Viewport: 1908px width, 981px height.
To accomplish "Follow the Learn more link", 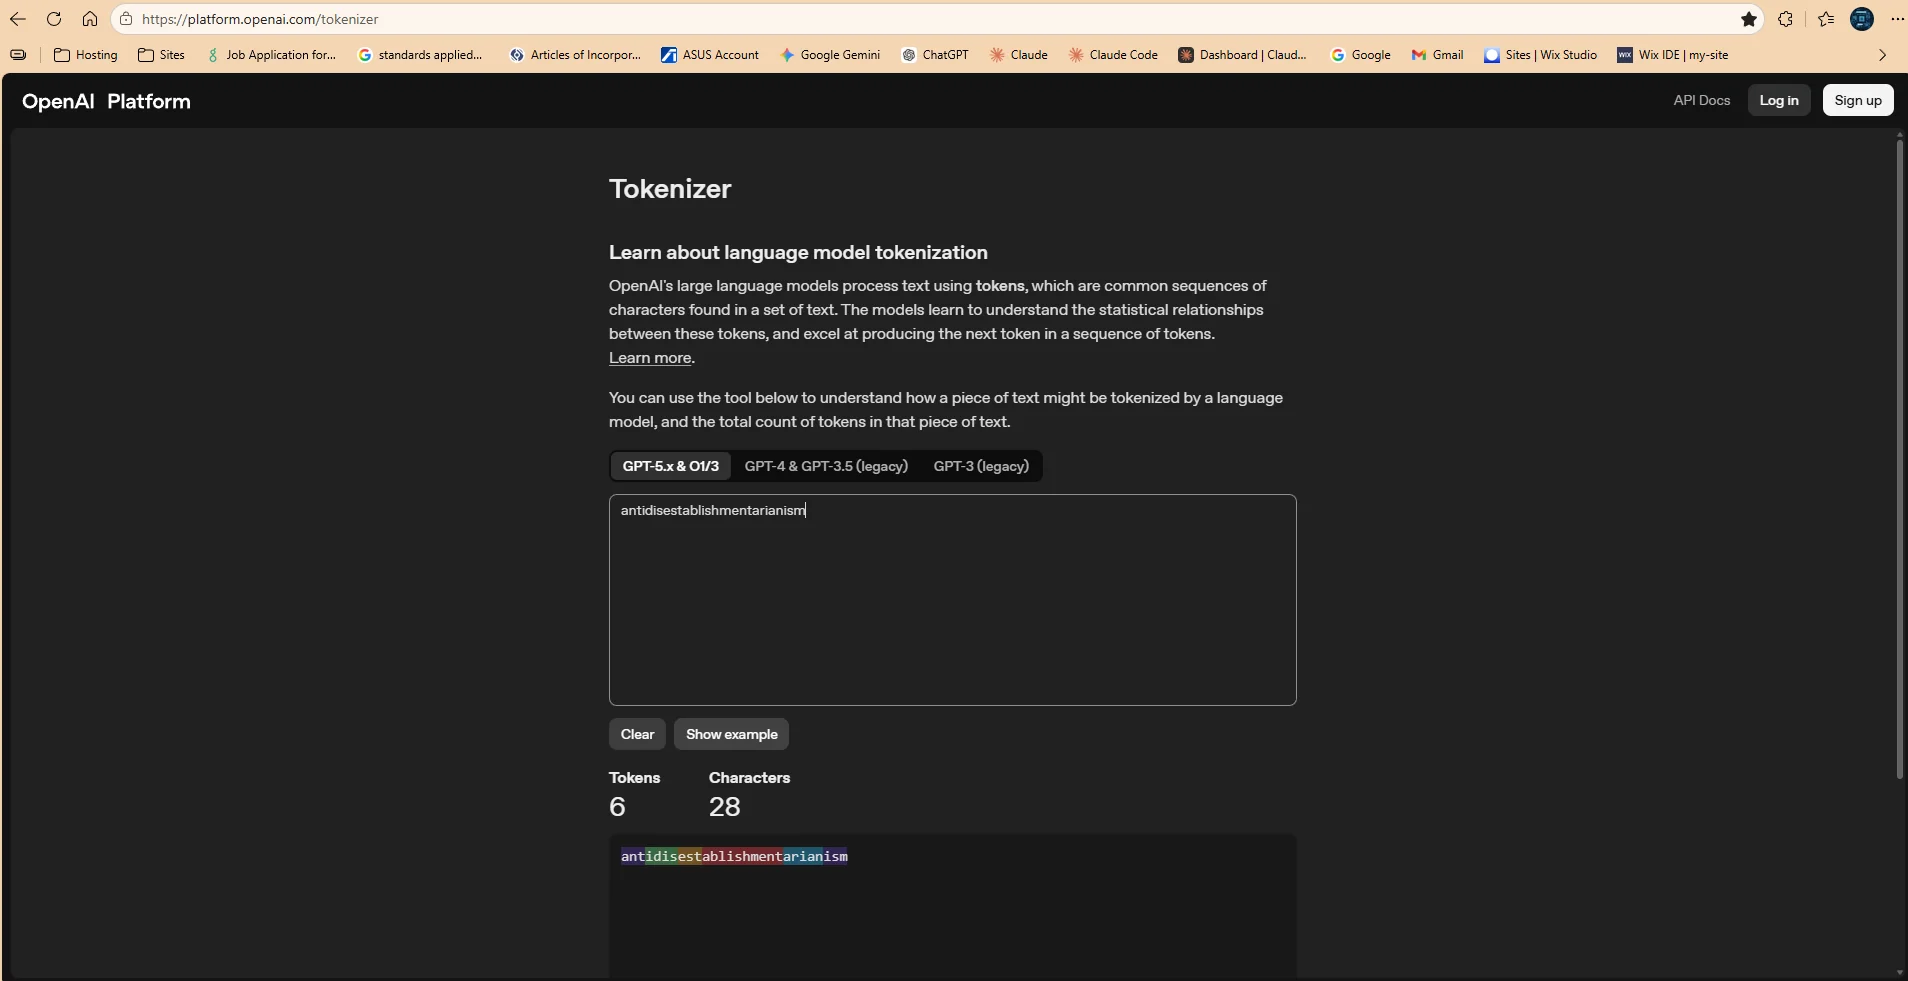I will pyautogui.click(x=650, y=358).
